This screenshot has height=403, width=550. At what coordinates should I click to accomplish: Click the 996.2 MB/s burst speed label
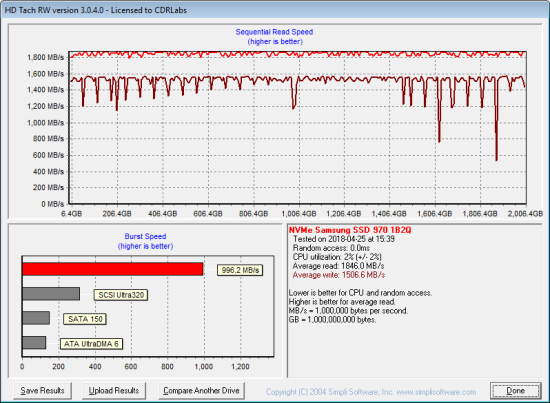point(240,270)
